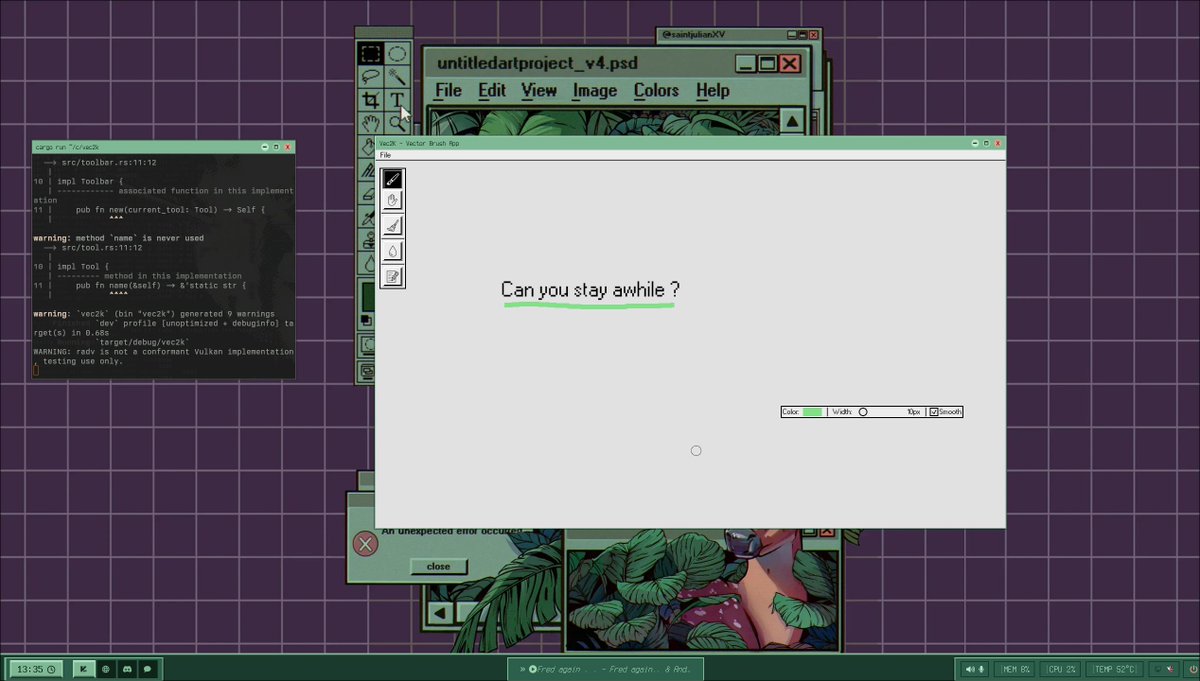Toggle the Smooth checkbox in the brush bar

pyautogui.click(x=936, y=411)
